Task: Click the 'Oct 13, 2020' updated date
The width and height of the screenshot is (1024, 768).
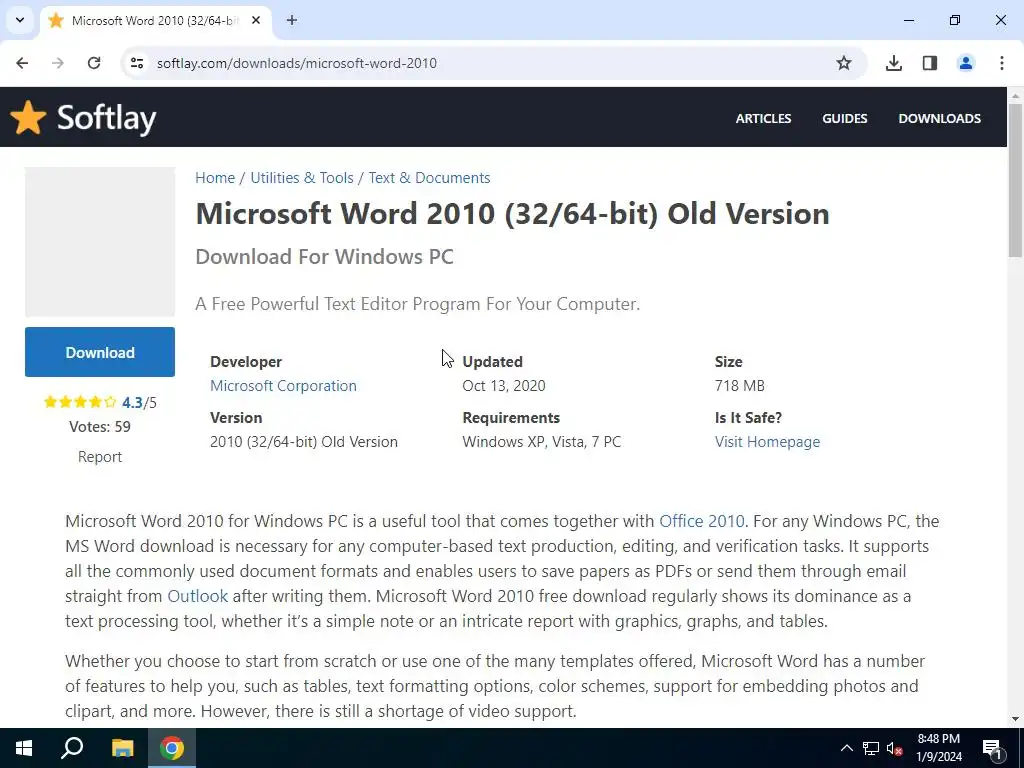Action: pyautogui.click(x=504, y=385)
